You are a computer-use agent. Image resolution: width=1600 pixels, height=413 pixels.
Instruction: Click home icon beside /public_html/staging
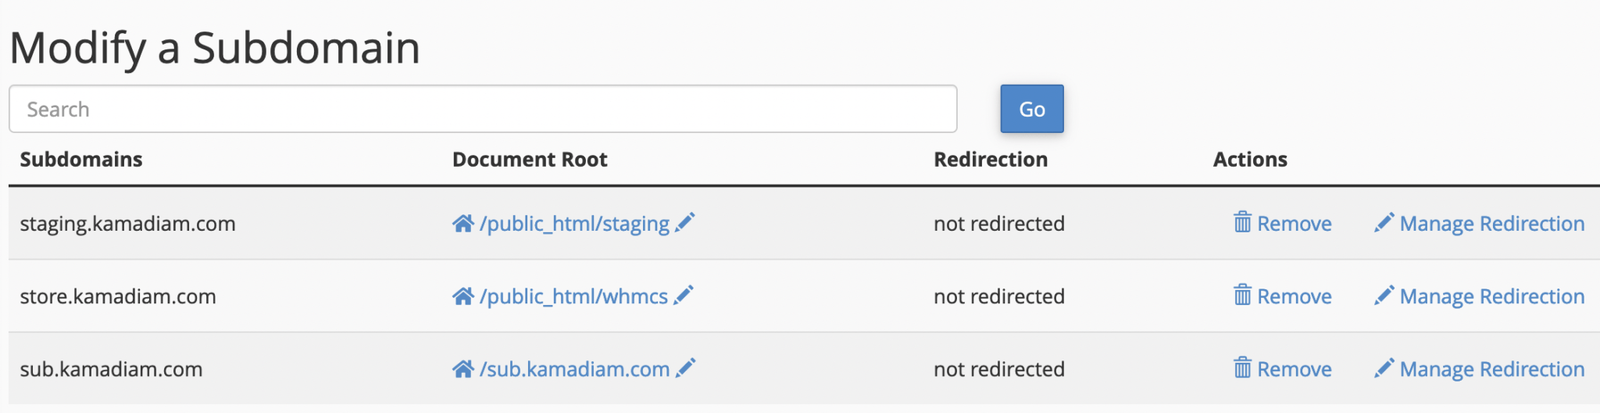(x=462, y=223)
